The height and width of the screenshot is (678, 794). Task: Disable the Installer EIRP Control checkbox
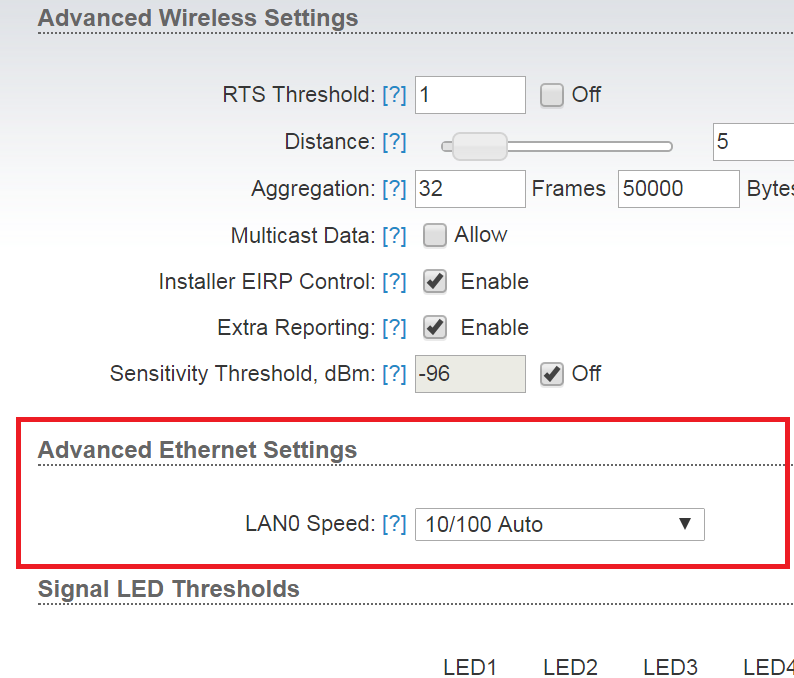(434, 282)
